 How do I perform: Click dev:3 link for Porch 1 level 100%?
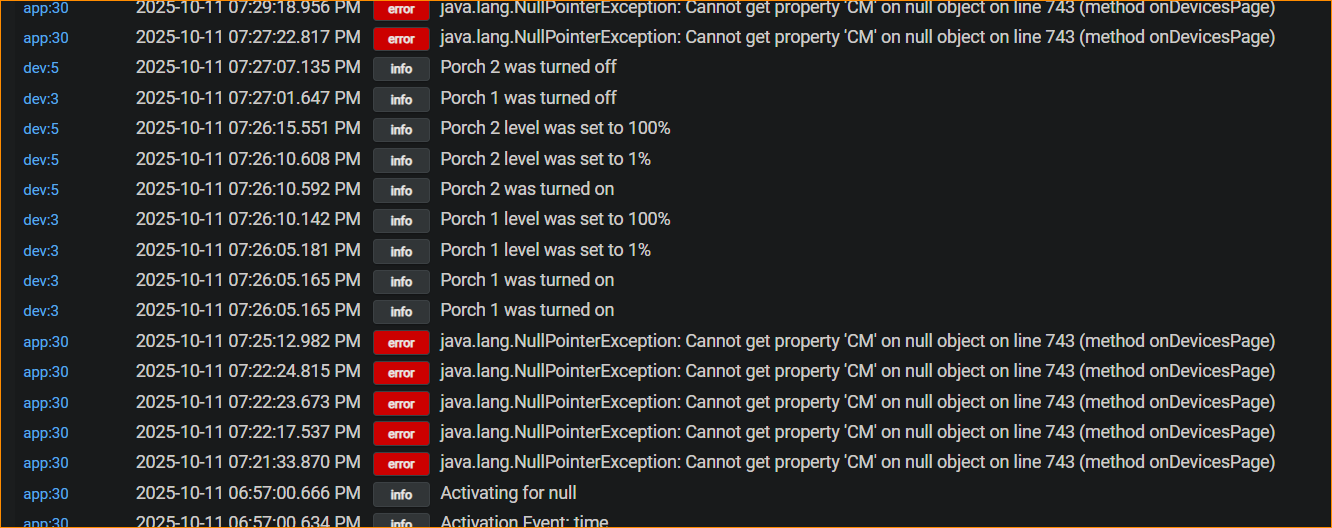[x=41, y=220]
